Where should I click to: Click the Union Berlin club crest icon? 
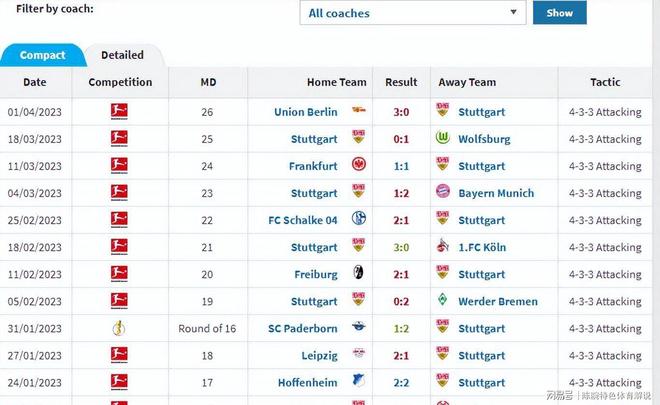358,112
